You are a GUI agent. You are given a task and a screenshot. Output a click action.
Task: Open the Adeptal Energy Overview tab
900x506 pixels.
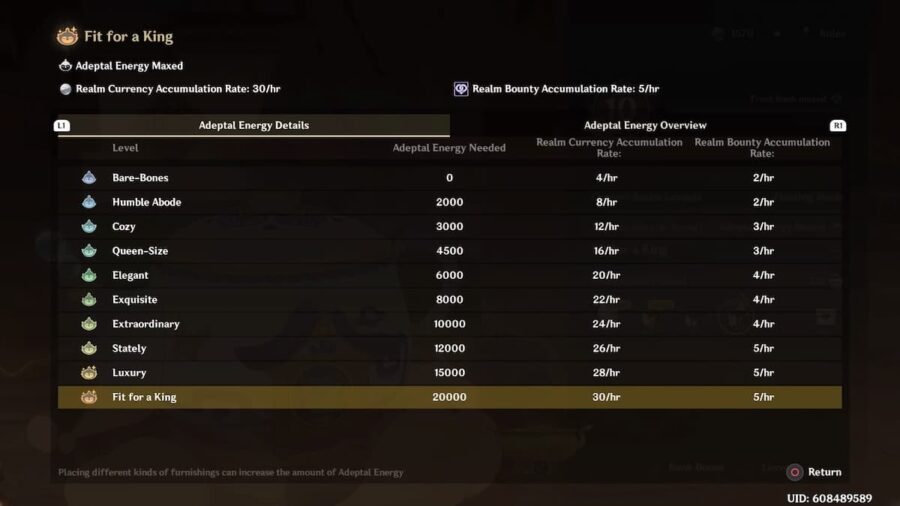[x=645, y=126]
